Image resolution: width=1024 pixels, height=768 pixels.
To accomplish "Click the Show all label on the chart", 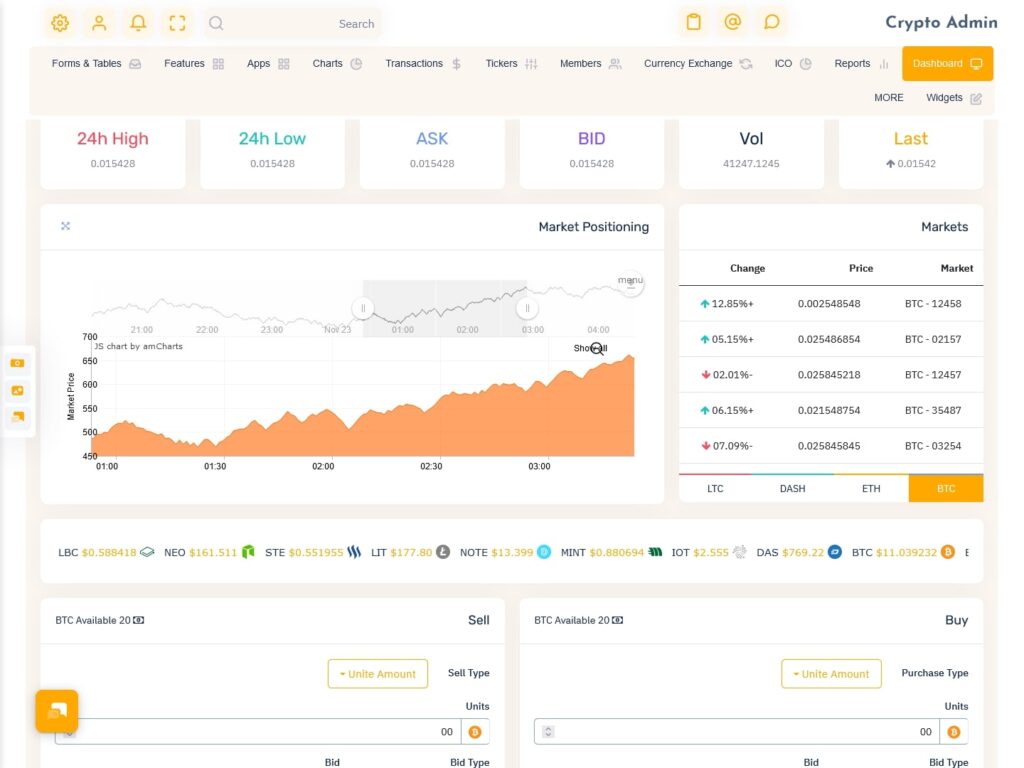I will [x=590, y=348].
